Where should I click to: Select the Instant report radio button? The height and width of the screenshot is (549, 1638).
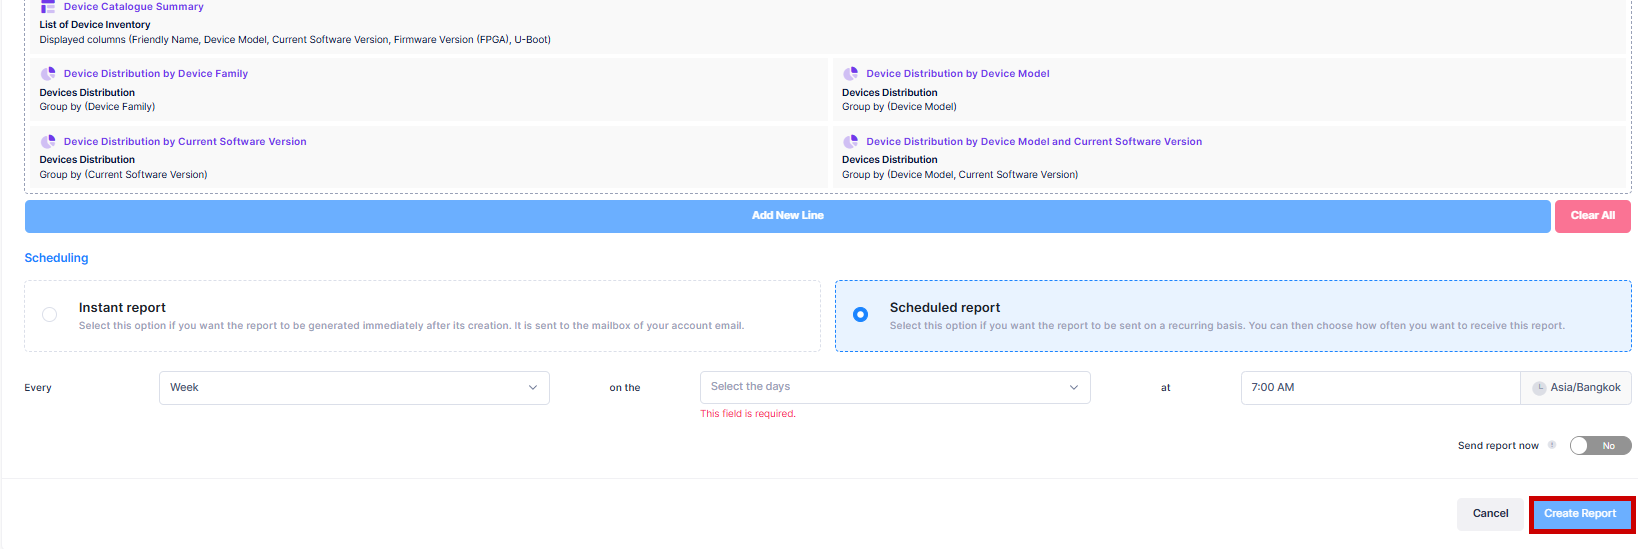point(49,315)
